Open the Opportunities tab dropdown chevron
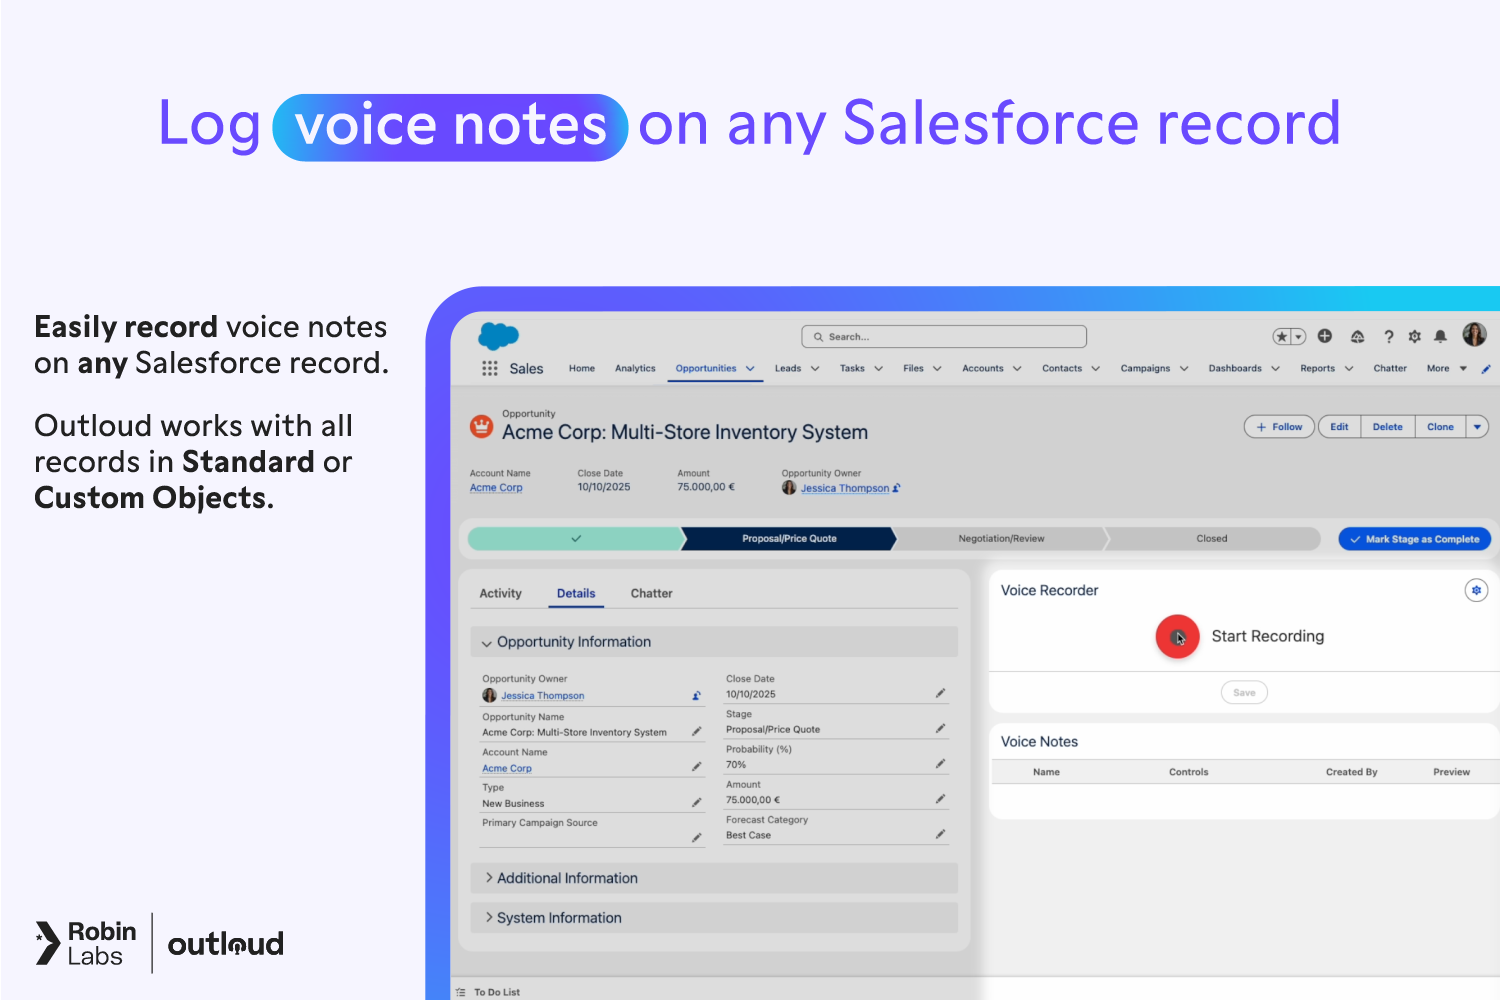The height and width of the screenshot is (1000, 1500). (750, 369)
